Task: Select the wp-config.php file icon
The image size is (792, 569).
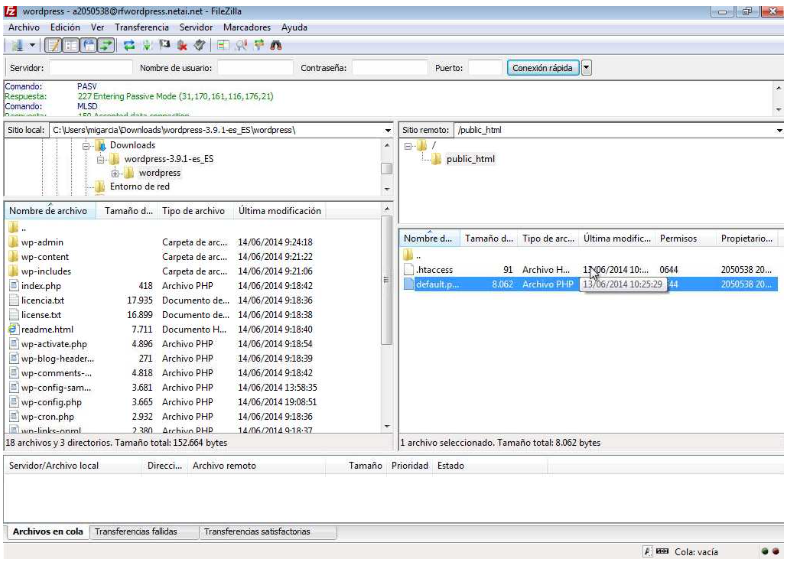Action: coord(14,402)
